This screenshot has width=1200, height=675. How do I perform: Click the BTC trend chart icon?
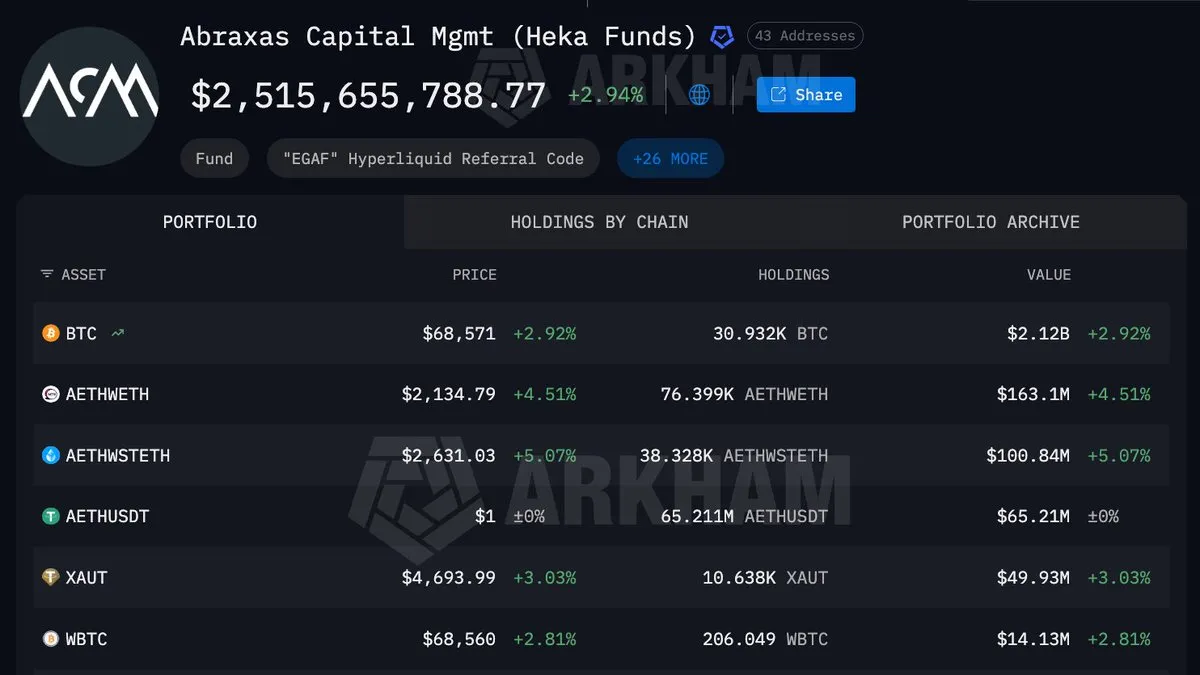(118, 333)
